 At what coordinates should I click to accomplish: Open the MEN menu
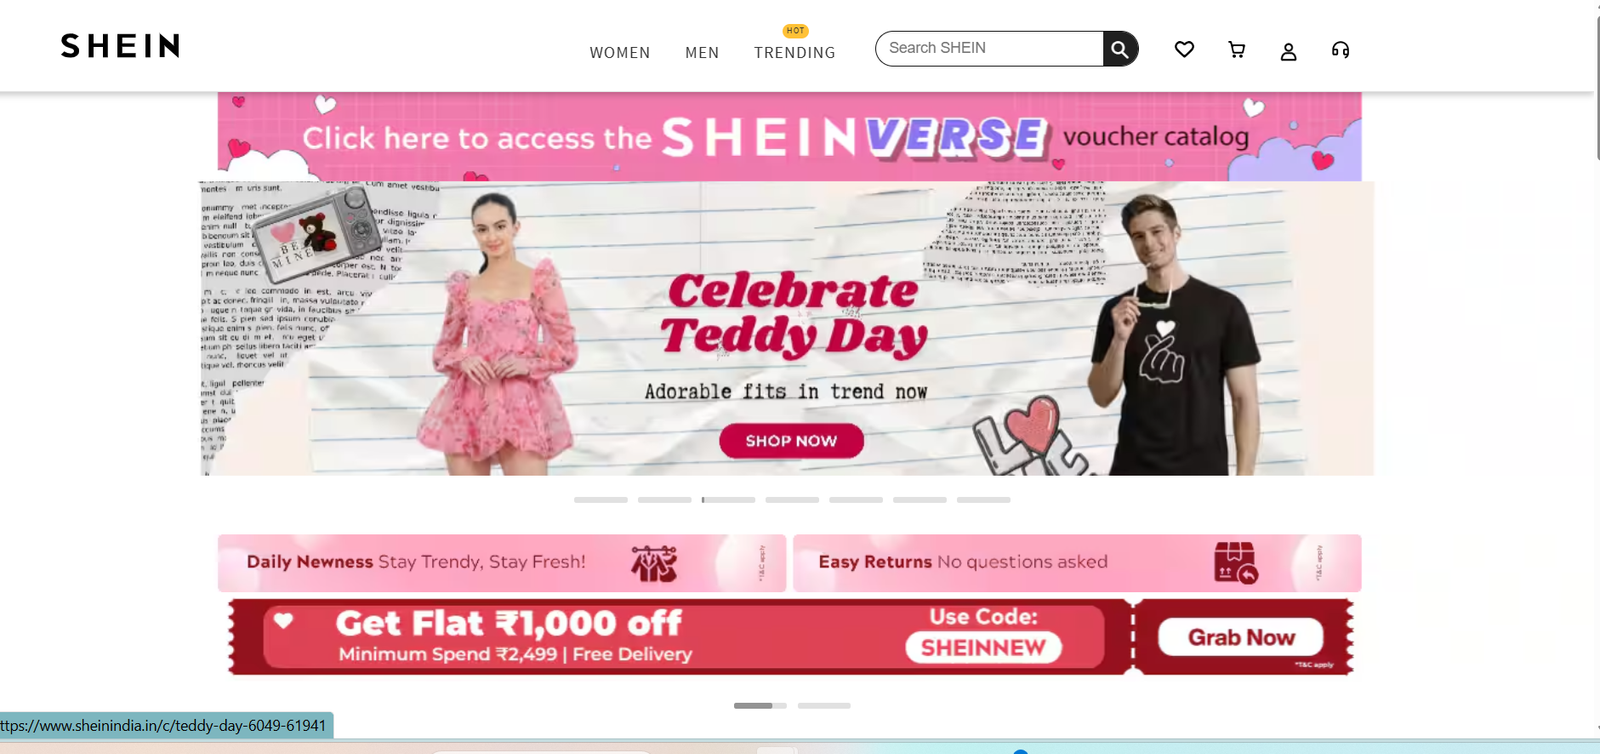(702, 52)
